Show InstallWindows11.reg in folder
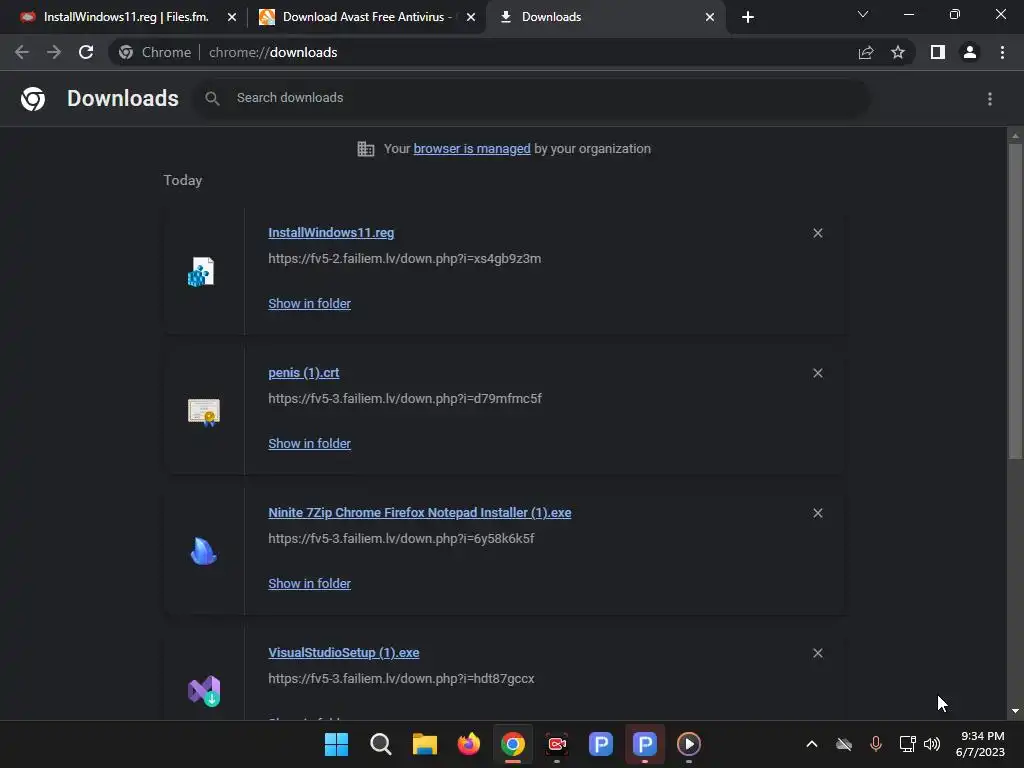This screenshot has width=1024, height=768. (x=310, y=304)
